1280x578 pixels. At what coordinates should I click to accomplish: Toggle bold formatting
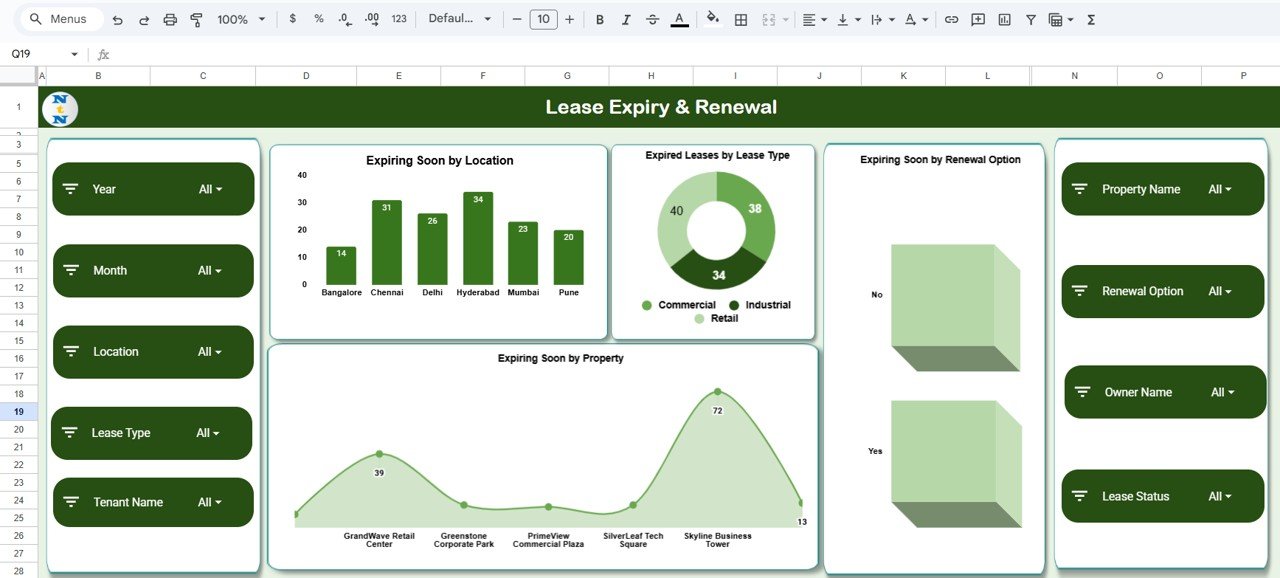(599, 19)
